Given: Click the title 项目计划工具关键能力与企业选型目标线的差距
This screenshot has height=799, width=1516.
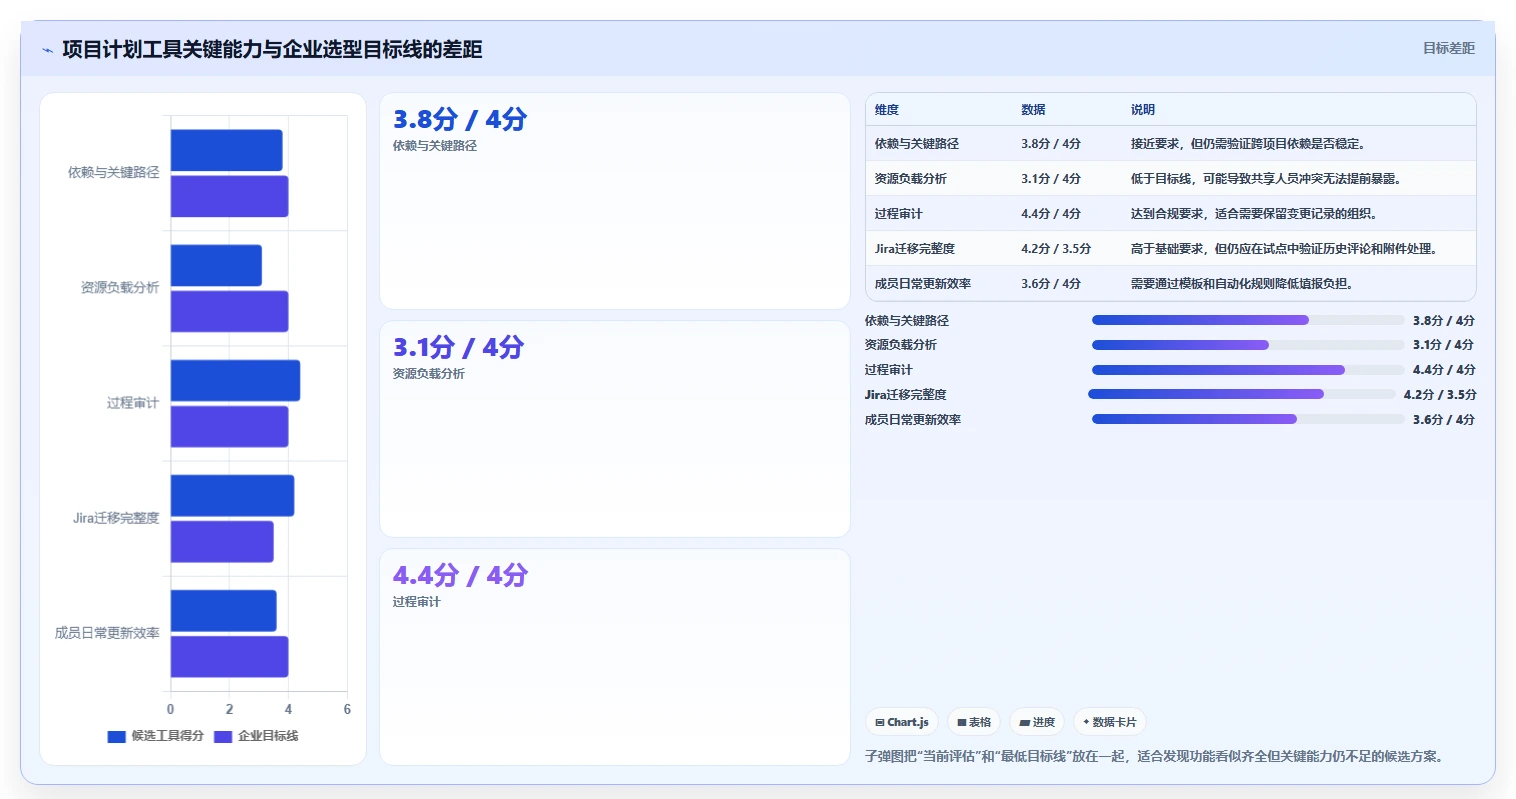Looking at the screenshot, I should click(x=272, y=49).
